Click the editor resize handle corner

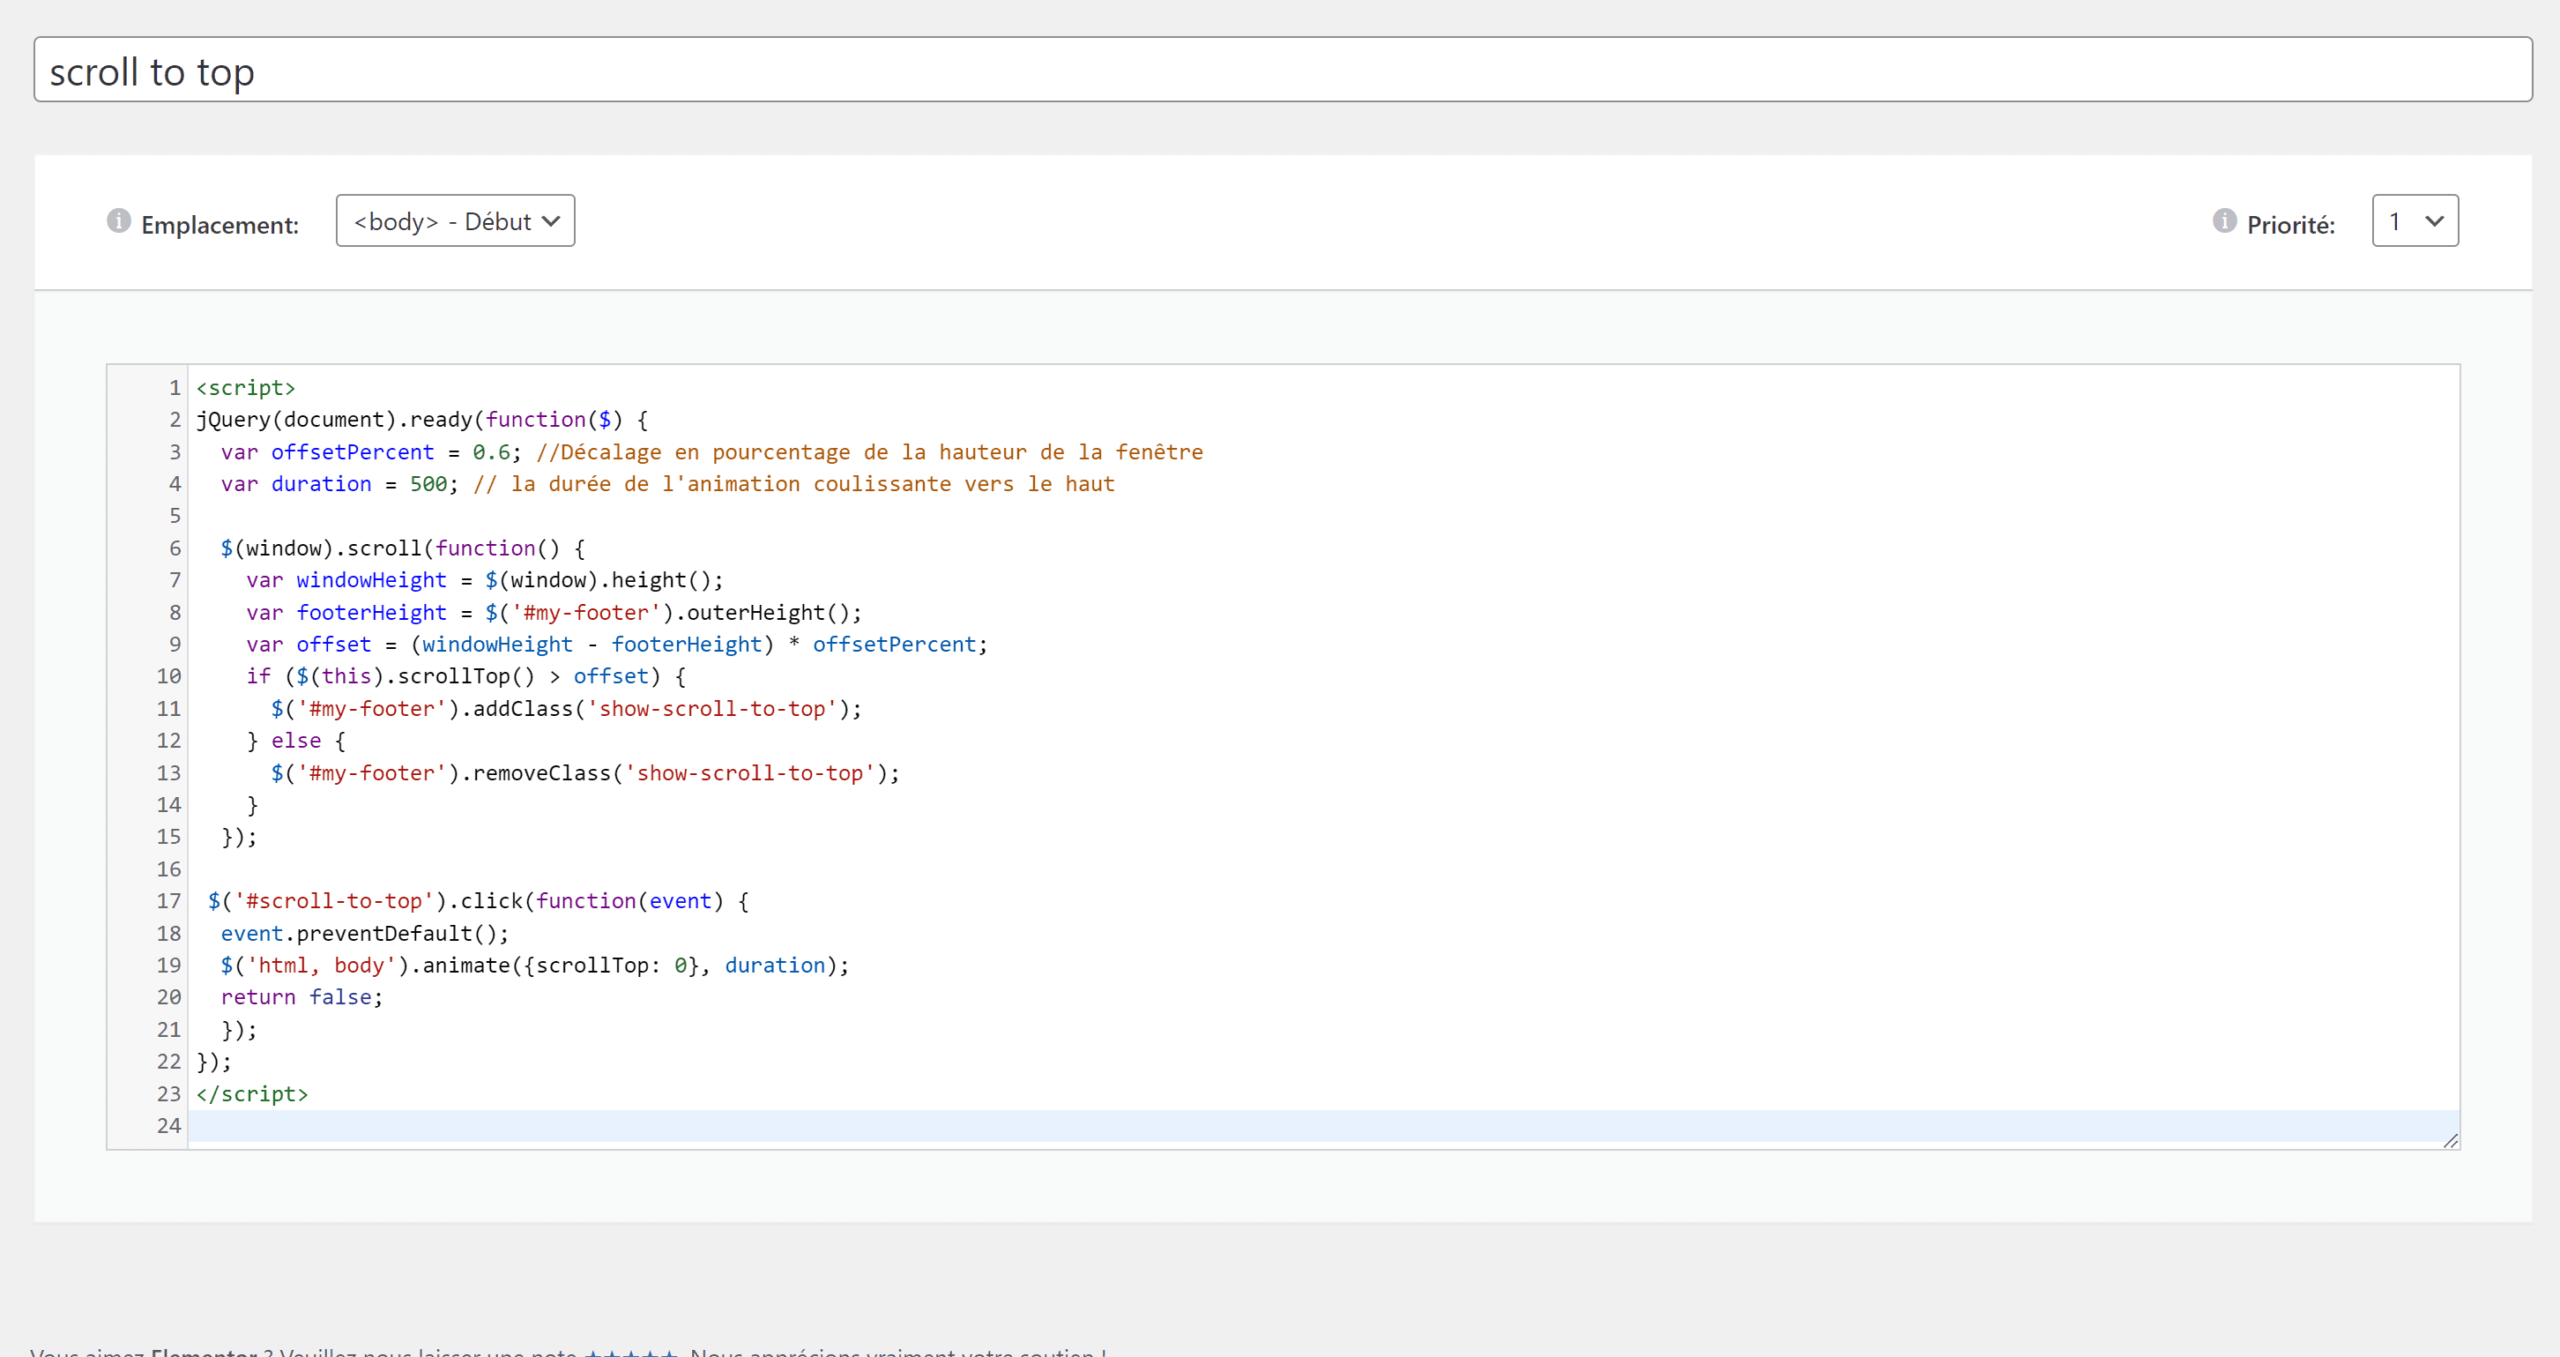2450,1140
